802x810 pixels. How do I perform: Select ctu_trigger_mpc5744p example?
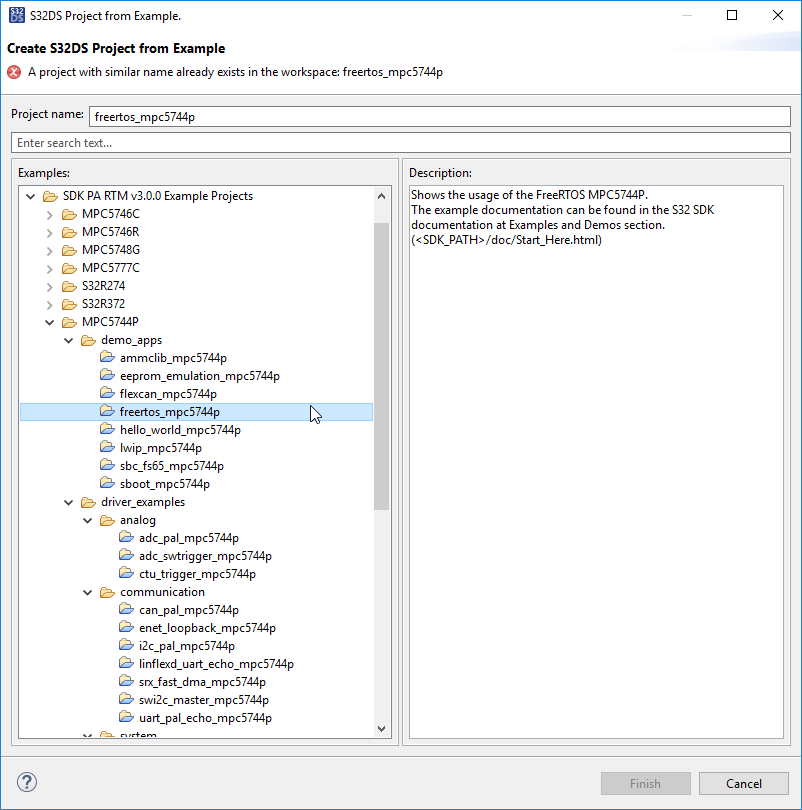(197, 574)
